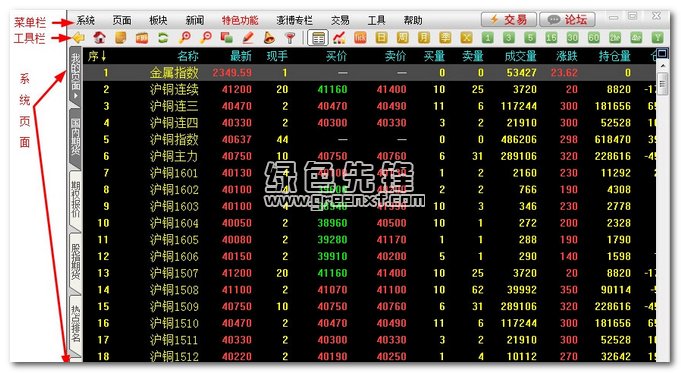Screen dimensions: 681x373
Task: Click the funnel filter icon
Action: 290,38
